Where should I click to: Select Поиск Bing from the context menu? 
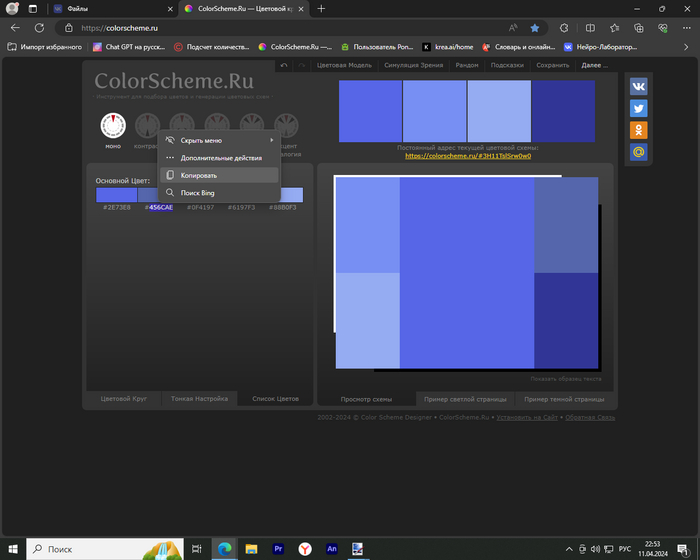(x=198, y=192)
